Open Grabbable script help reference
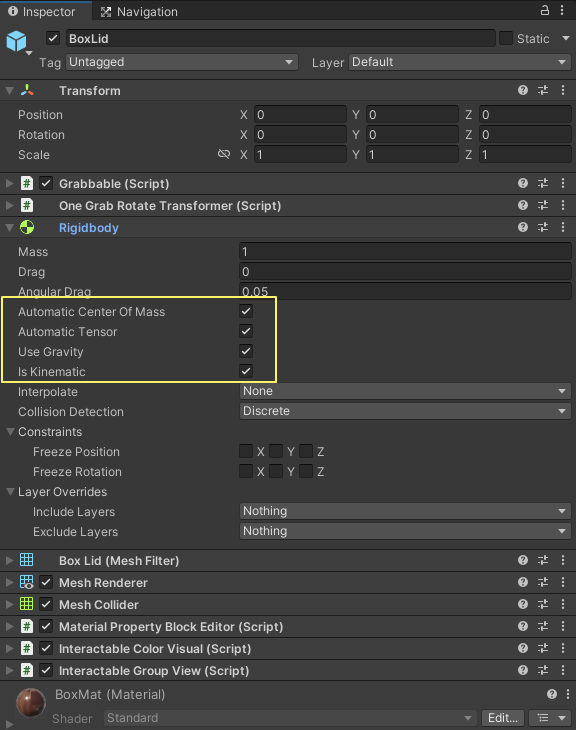 pos(523,183)
